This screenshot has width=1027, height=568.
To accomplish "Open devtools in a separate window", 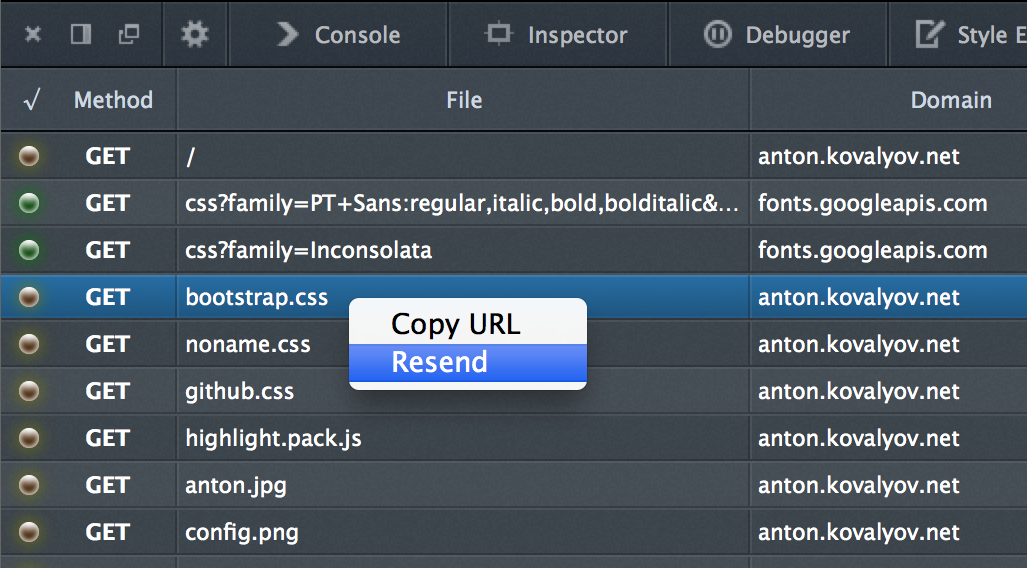I will 128,35.
